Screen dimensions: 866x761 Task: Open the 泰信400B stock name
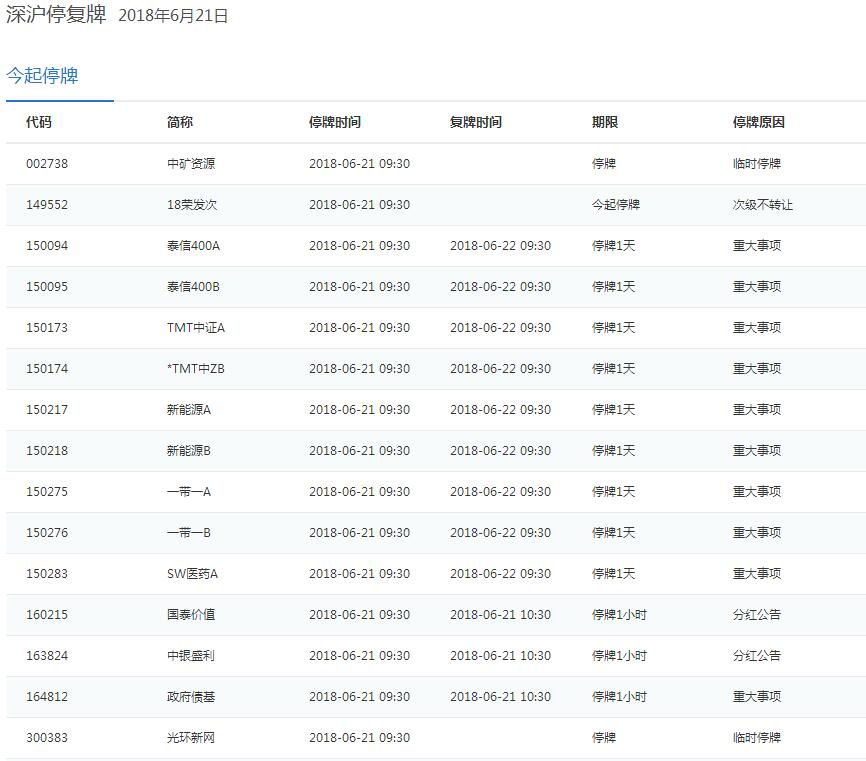(x=193, y=287)
